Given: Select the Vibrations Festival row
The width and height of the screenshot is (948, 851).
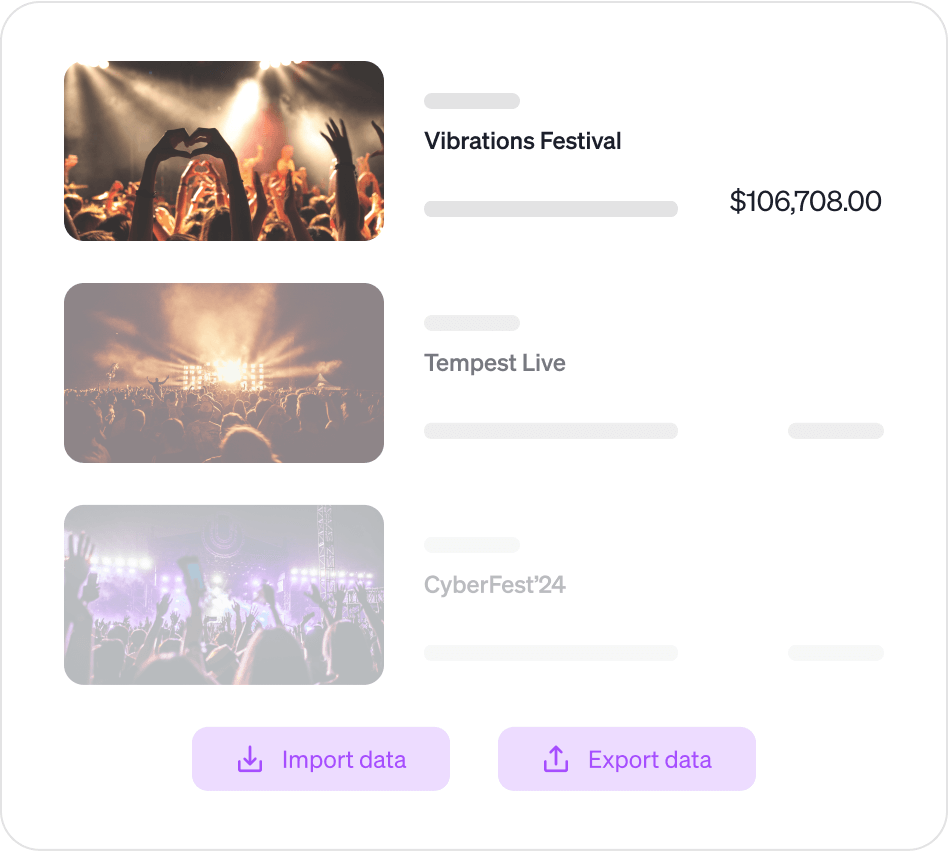Looking at the screenshot, I should click(x=473, y=151).
